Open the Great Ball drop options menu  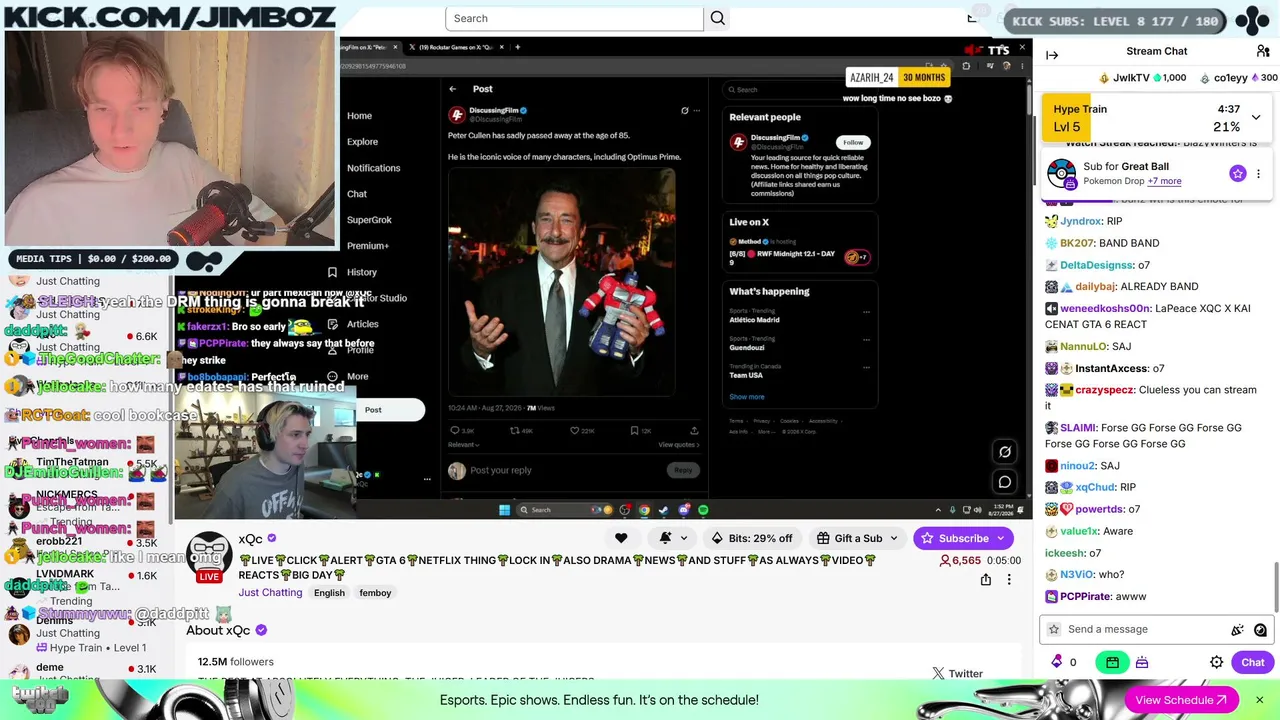(x=1258, y=174)
